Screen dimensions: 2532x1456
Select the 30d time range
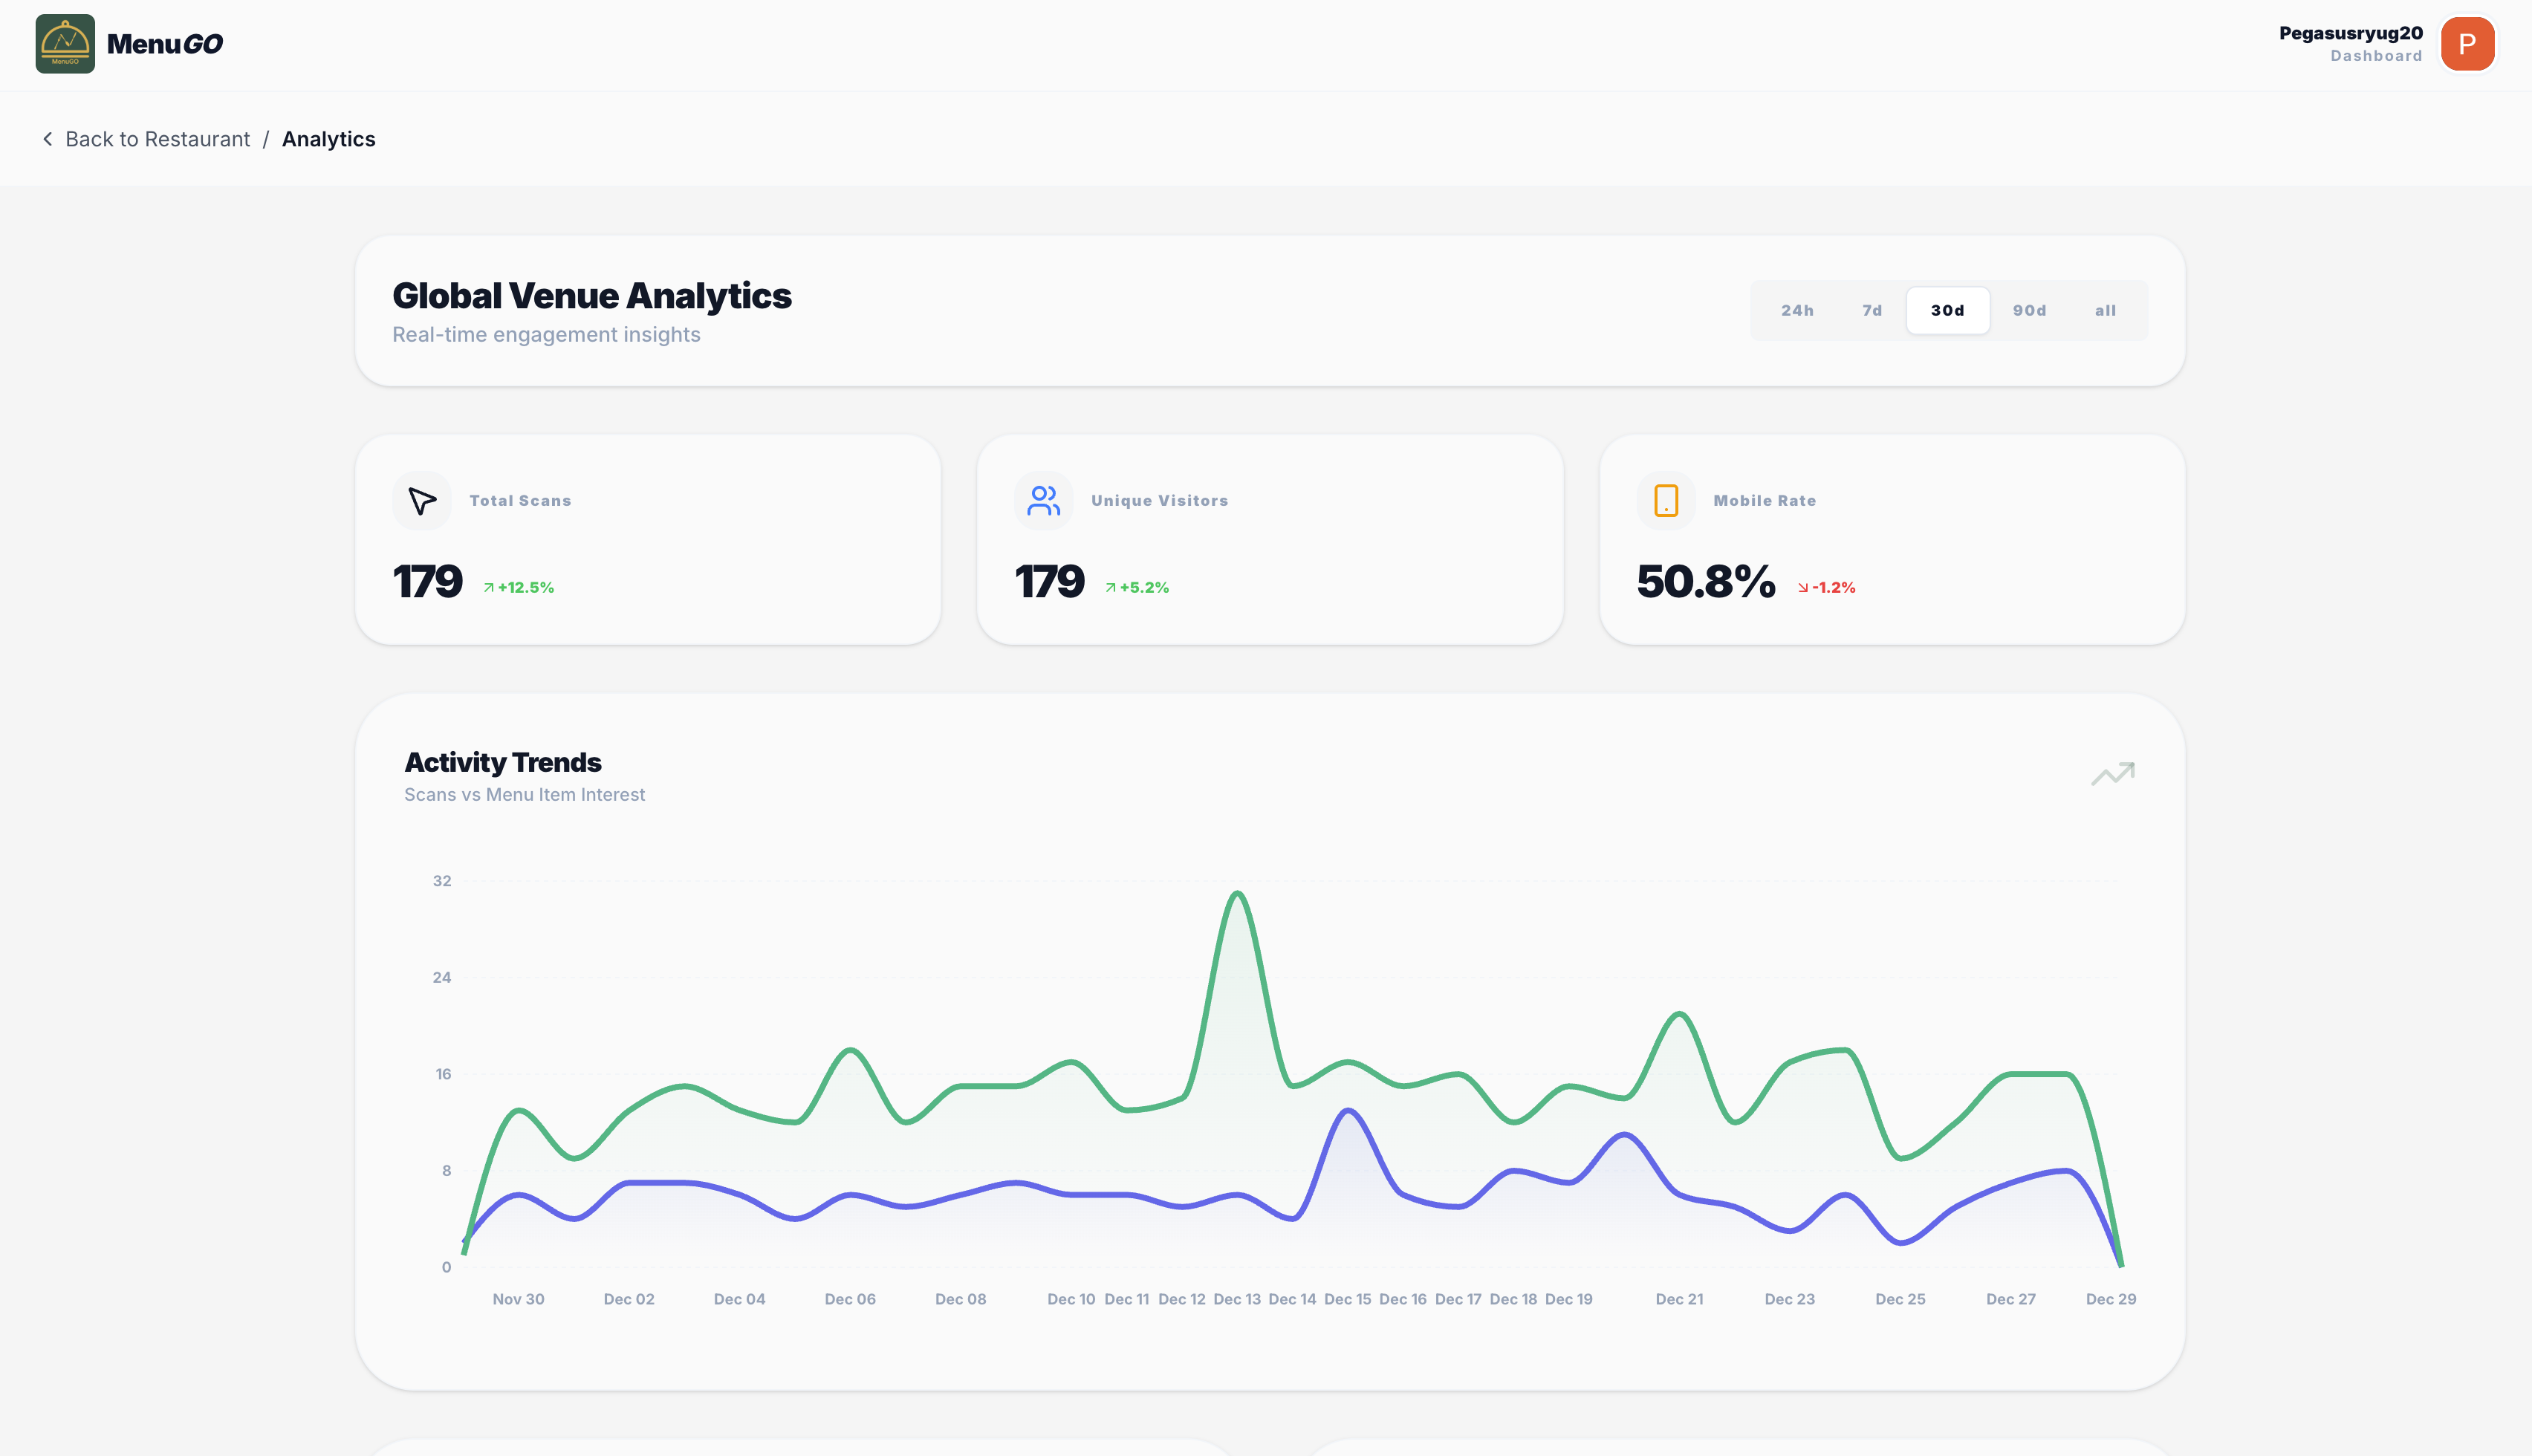[x=1947, y=311]
